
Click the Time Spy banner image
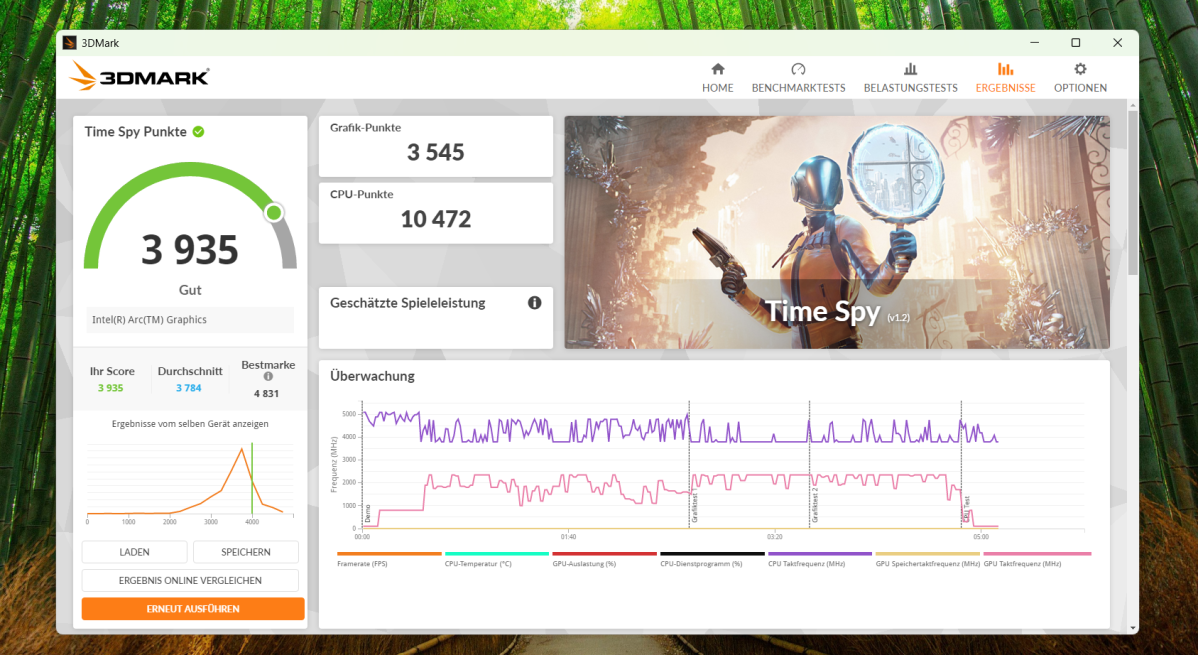(x=837, y=232)
